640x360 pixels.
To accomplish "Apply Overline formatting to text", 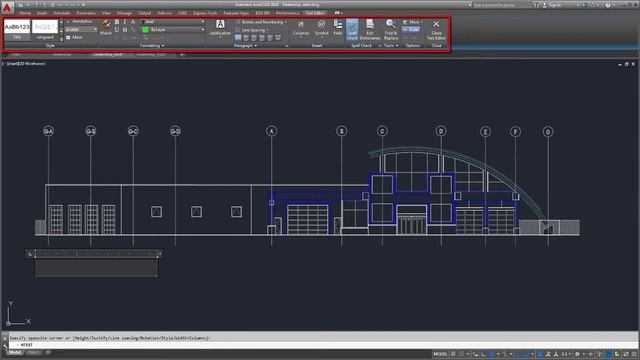I will click(125, 30).
